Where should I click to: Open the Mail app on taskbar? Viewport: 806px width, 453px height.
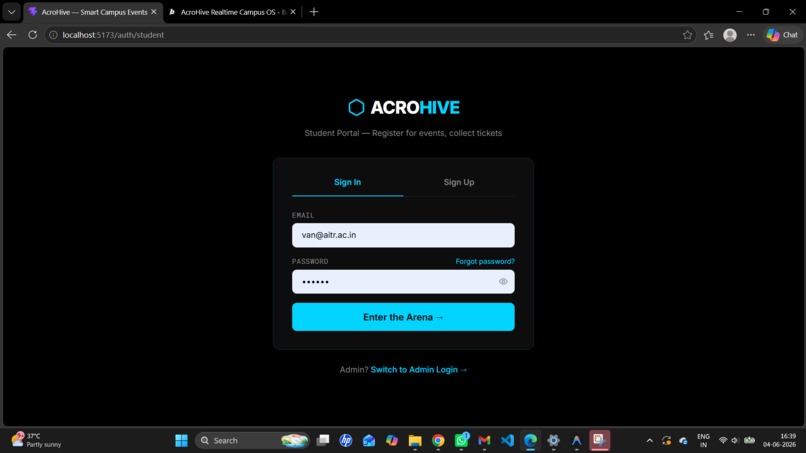[x=369, y=441]
